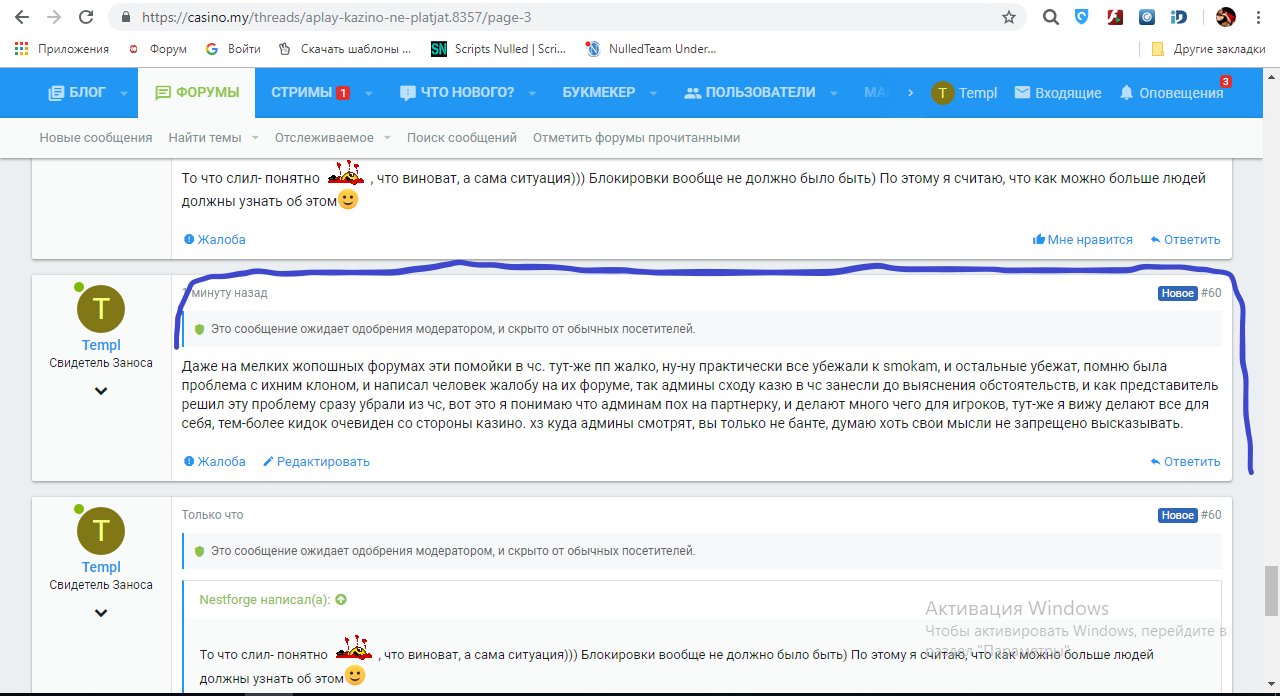Click #60 link in Только что post
Screen dimensions: 1280x696
(x=1211, y=515)
